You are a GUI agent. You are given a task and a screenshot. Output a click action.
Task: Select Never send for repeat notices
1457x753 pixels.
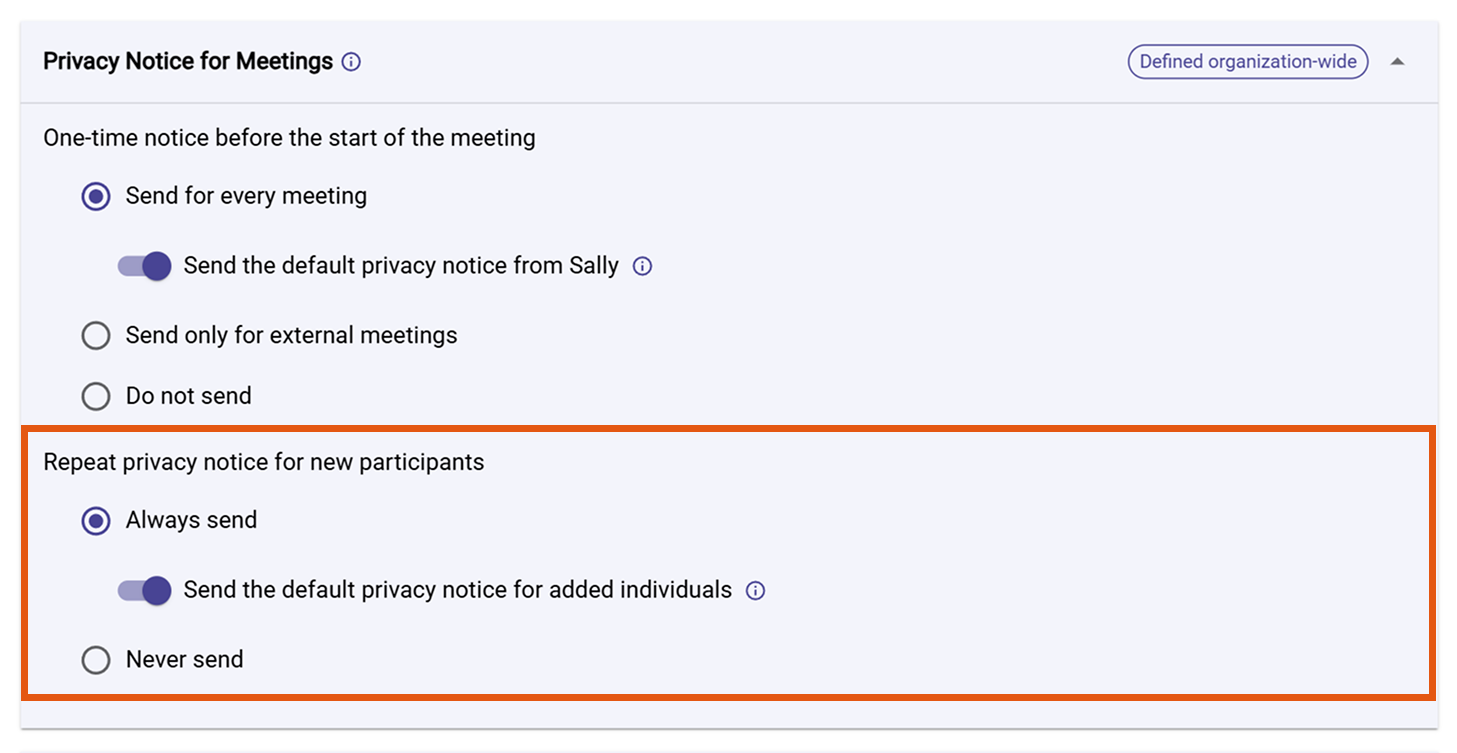(x=95, y=659)
